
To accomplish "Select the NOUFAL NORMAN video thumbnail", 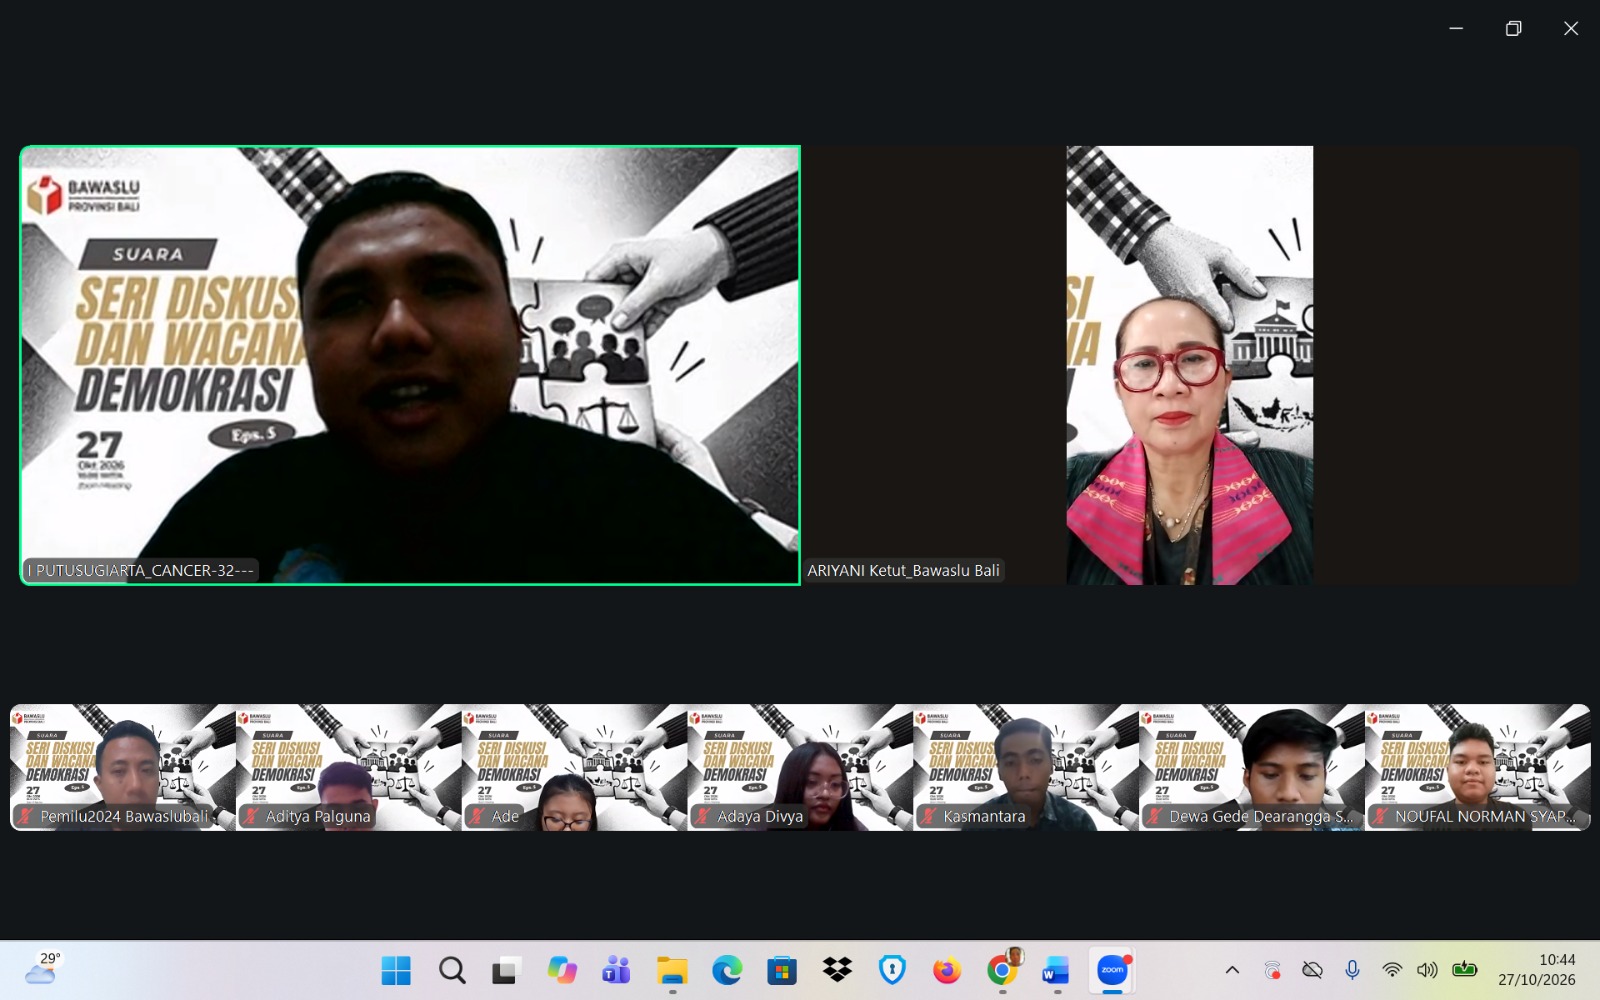I will click(1478, 767).
